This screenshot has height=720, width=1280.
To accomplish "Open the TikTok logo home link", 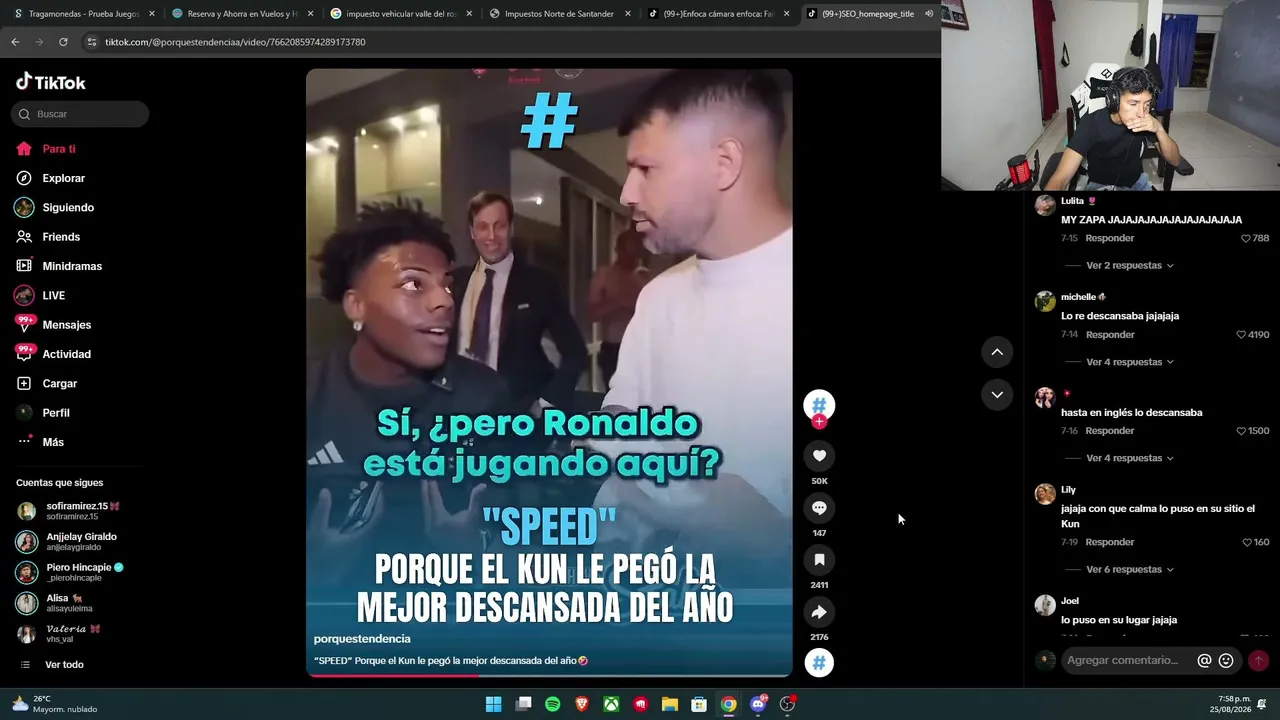I will click(x=51, y=82).
